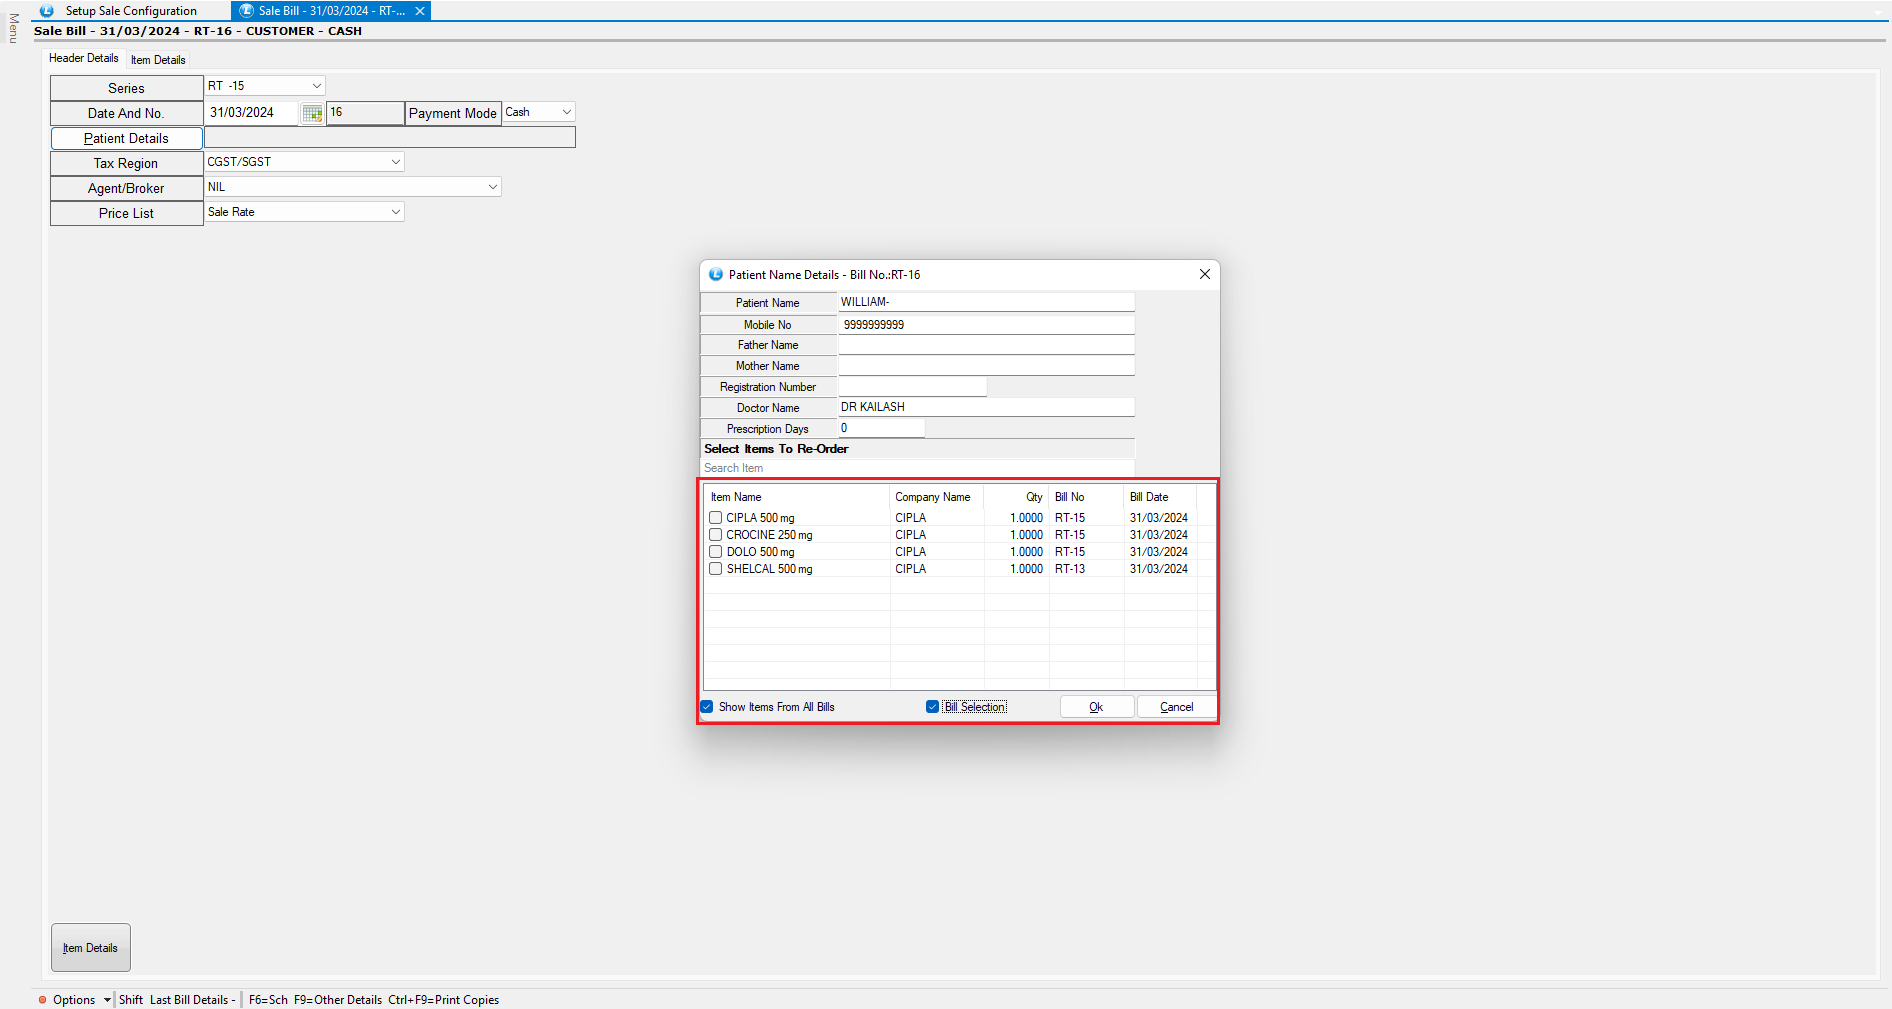Select the CROCINE 250 mg checkbox

pyautogui.click(x=716, y=535)
